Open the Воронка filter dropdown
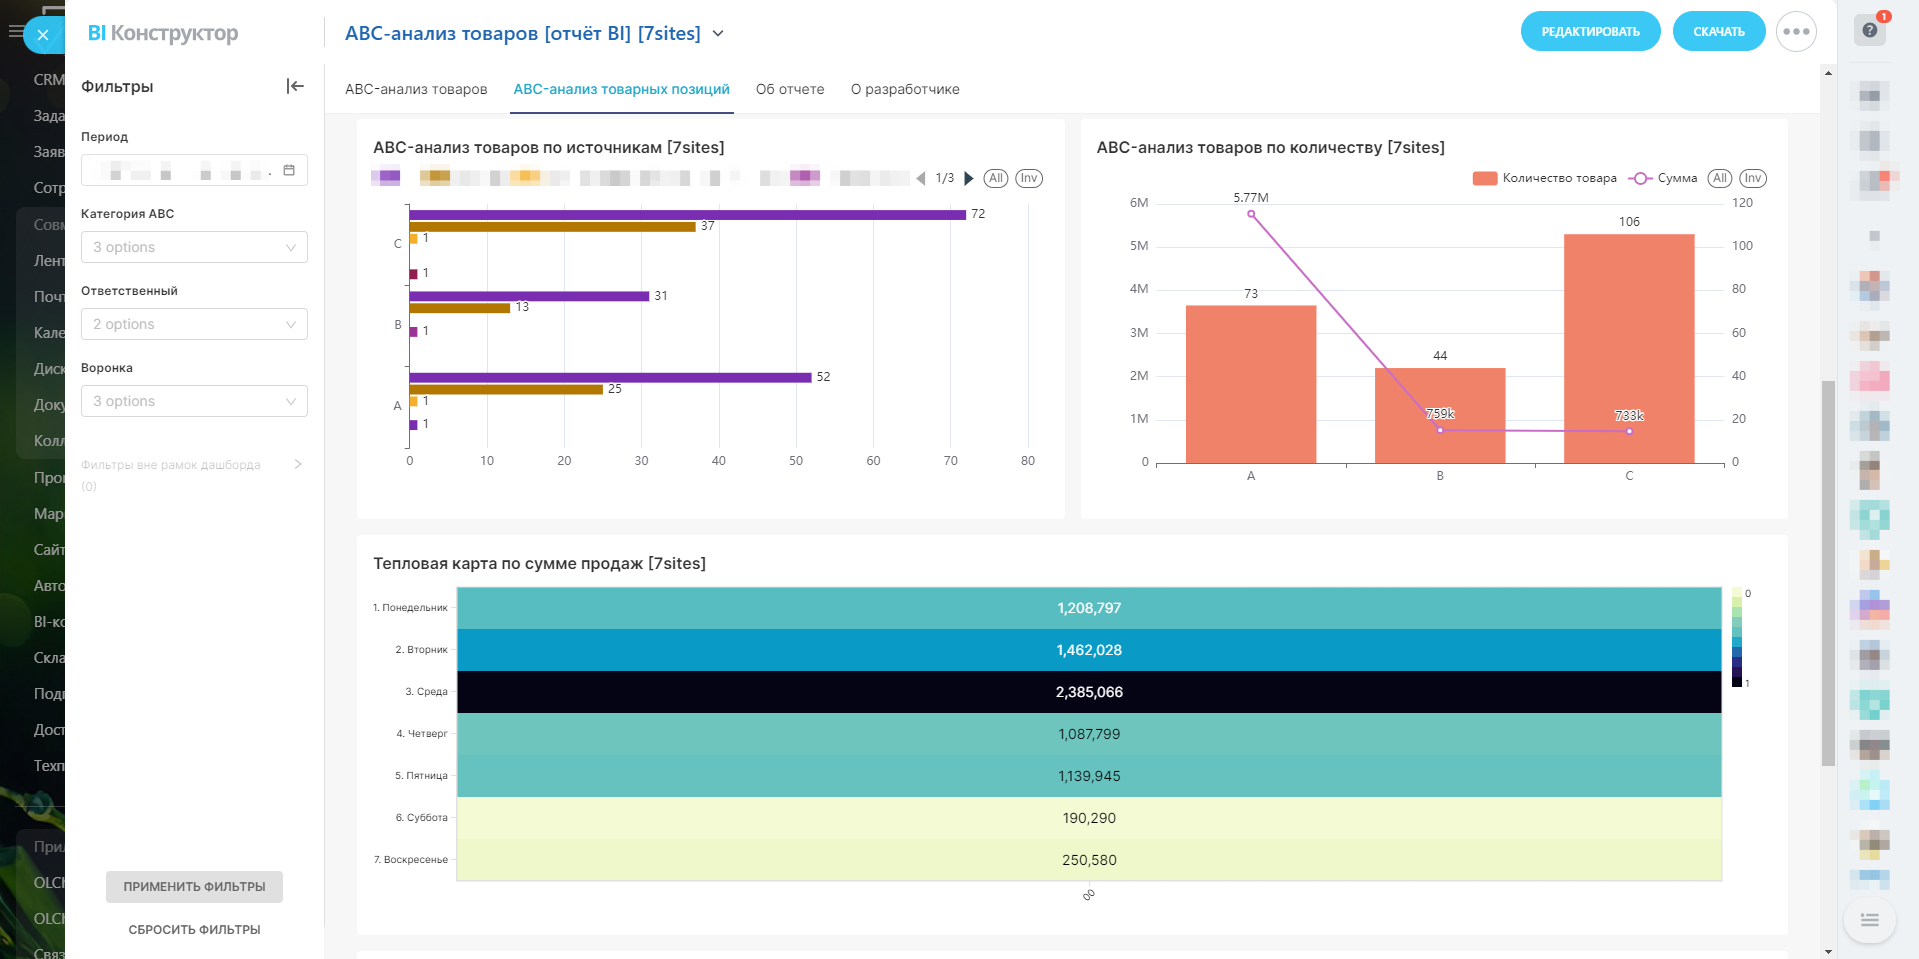Viewport: 1919px width, 959px height. click(x=194, y=401)
